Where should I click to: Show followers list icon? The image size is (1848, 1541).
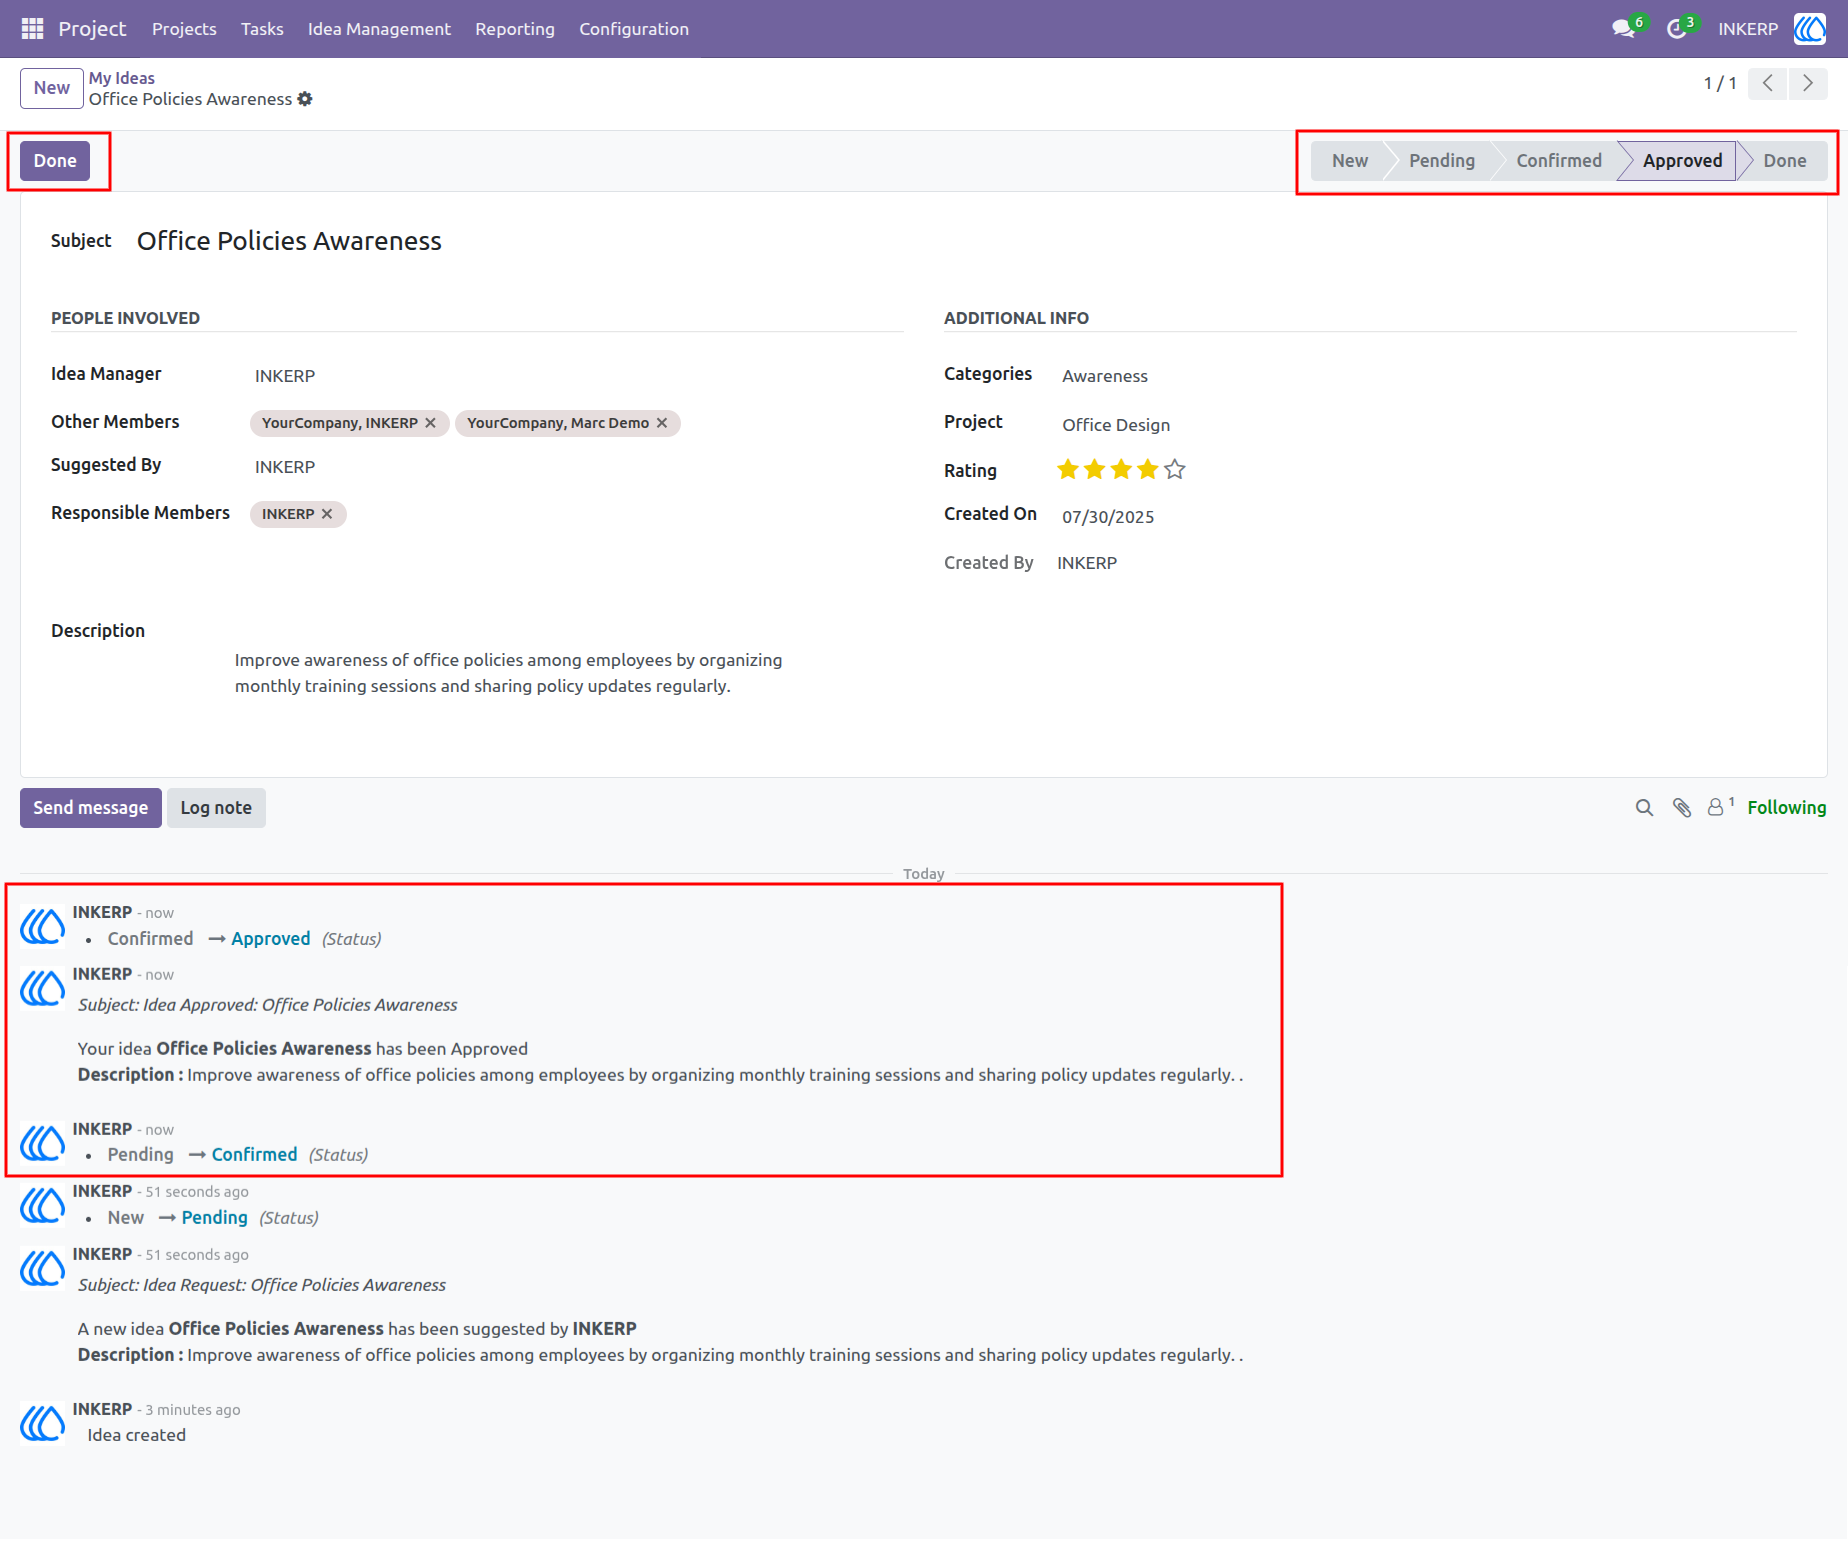[1719, 807]
